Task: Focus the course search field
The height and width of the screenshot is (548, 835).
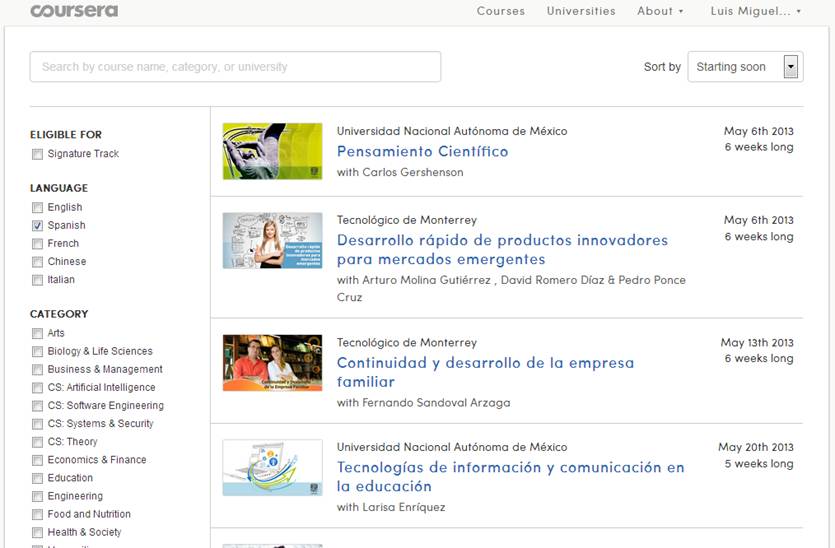Action: (235, 67)
